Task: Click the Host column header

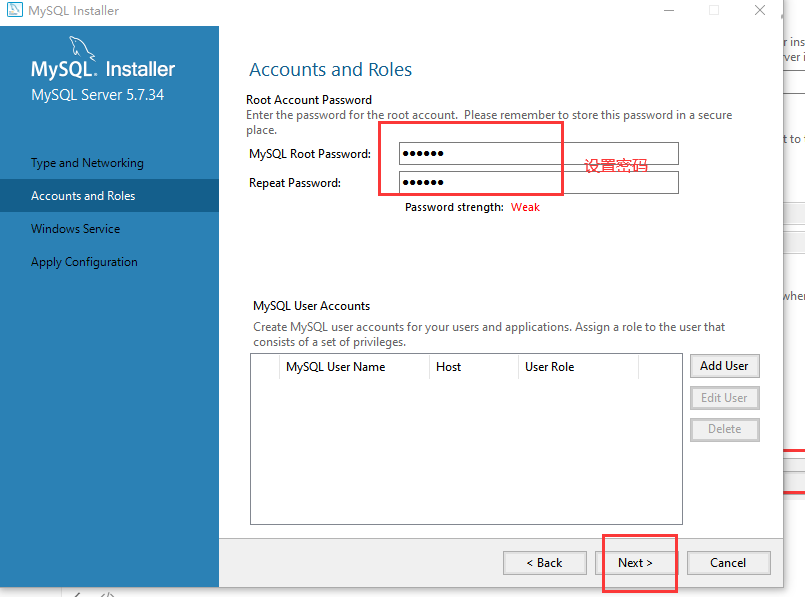Action: [474, 367]
